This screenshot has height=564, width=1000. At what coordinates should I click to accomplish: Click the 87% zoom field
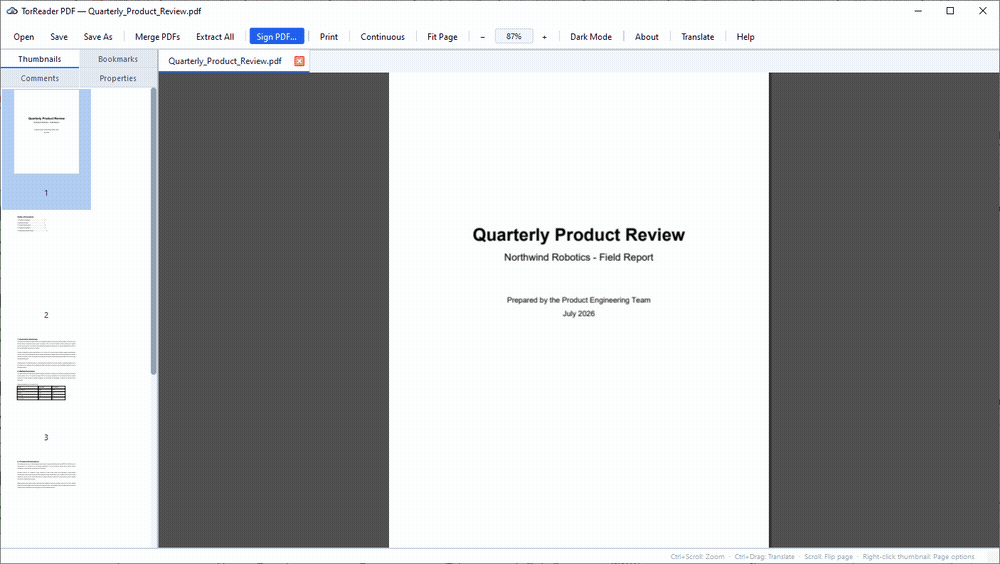tap(513, 36)
